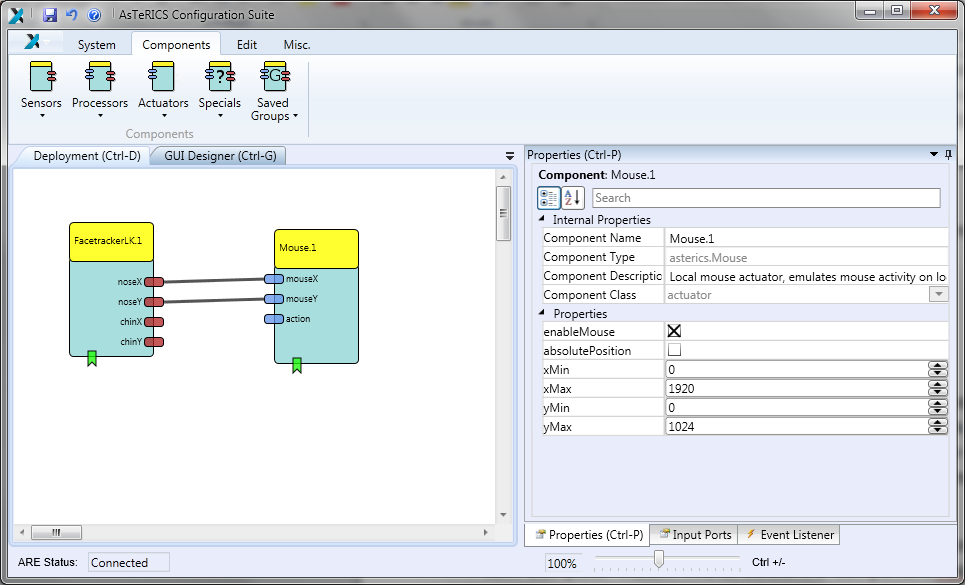Open the Sensors components gallery
Screen dimensions: 965x585
pyautogui.click(x=41, y=90)
